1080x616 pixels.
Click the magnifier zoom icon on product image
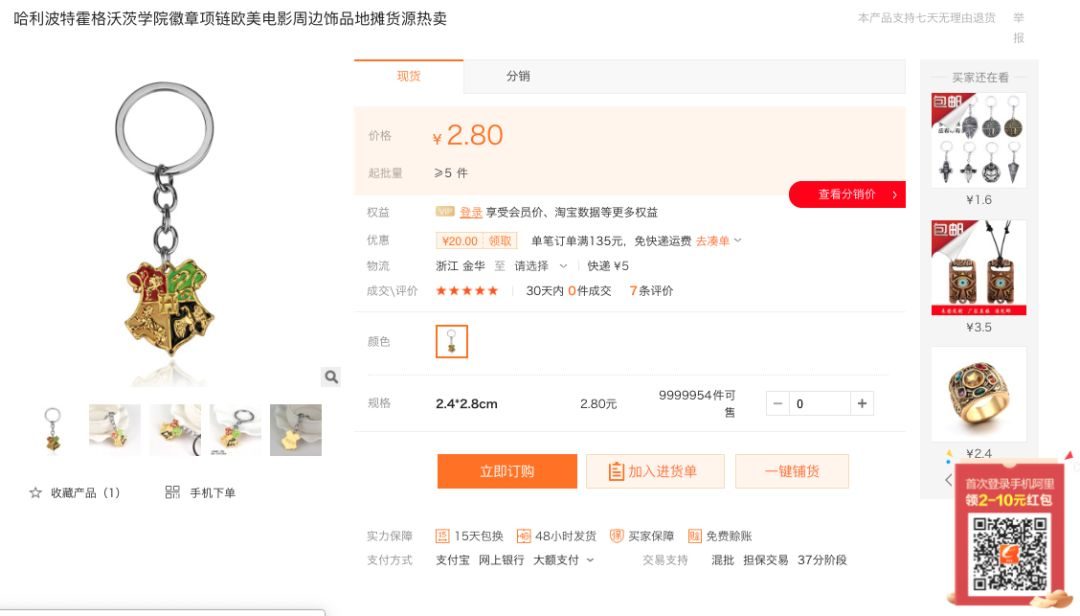point(331,377)
